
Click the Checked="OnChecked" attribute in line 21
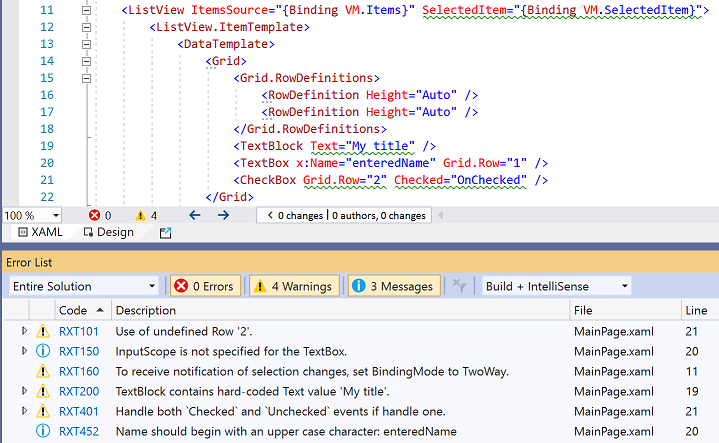[x=460, y=180]
